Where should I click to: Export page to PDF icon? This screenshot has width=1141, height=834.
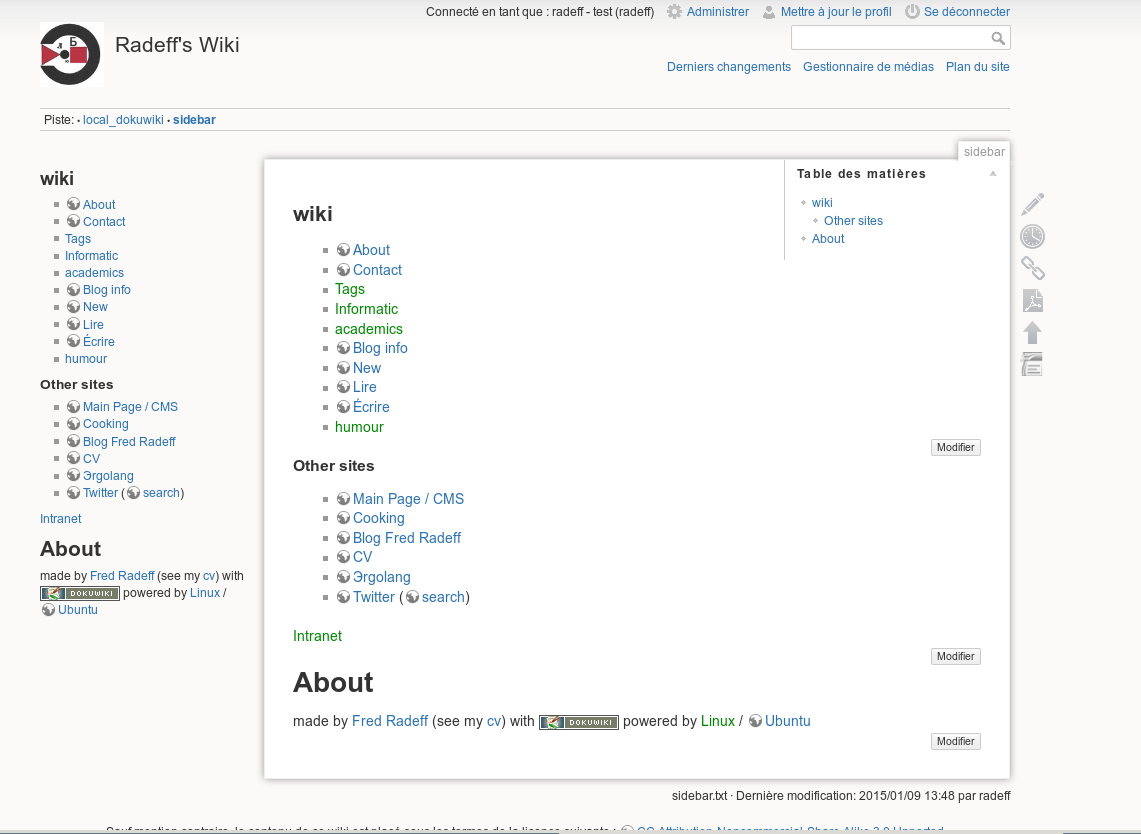coord(1033,301)
